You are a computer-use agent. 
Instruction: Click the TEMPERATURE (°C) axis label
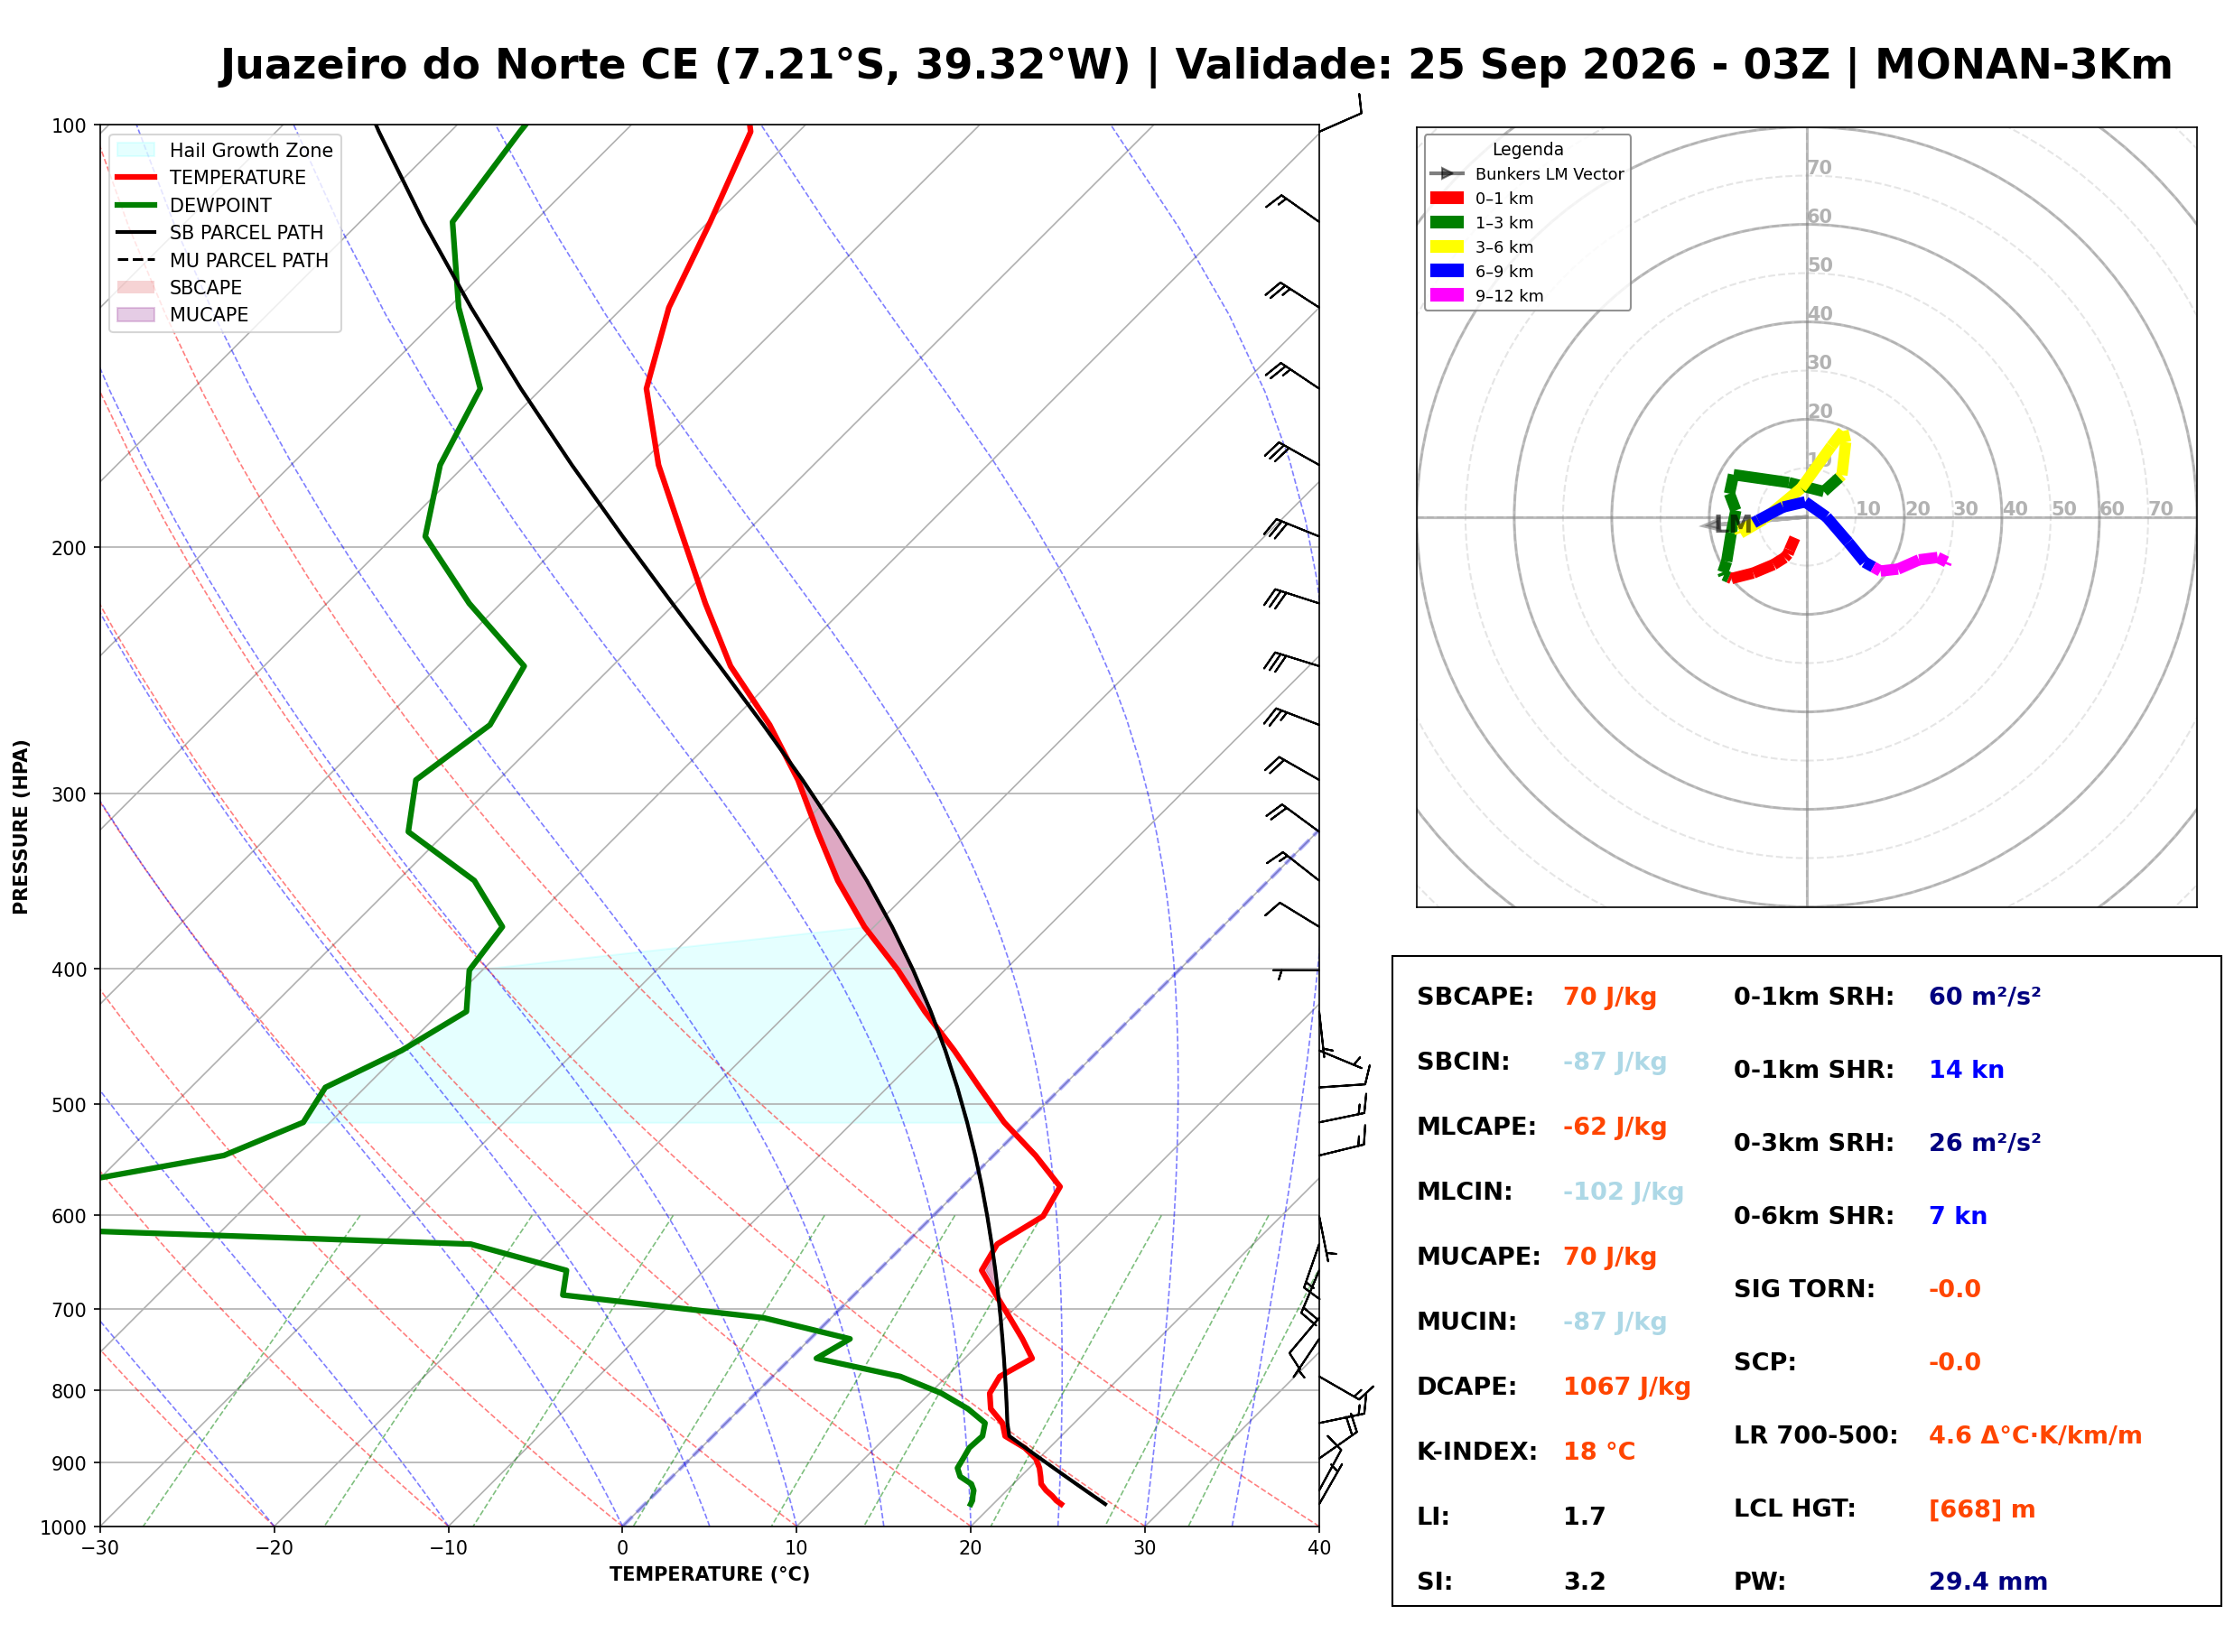(x=709, y=1574)
